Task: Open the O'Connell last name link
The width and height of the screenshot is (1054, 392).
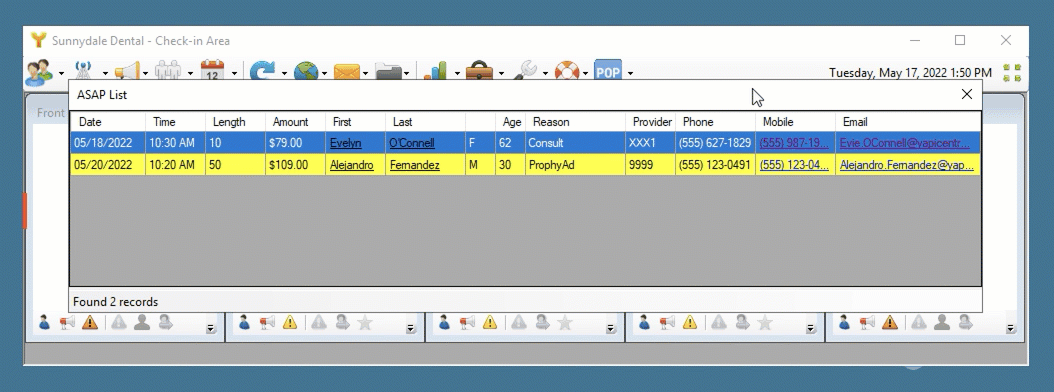Action: pos(411,143)
